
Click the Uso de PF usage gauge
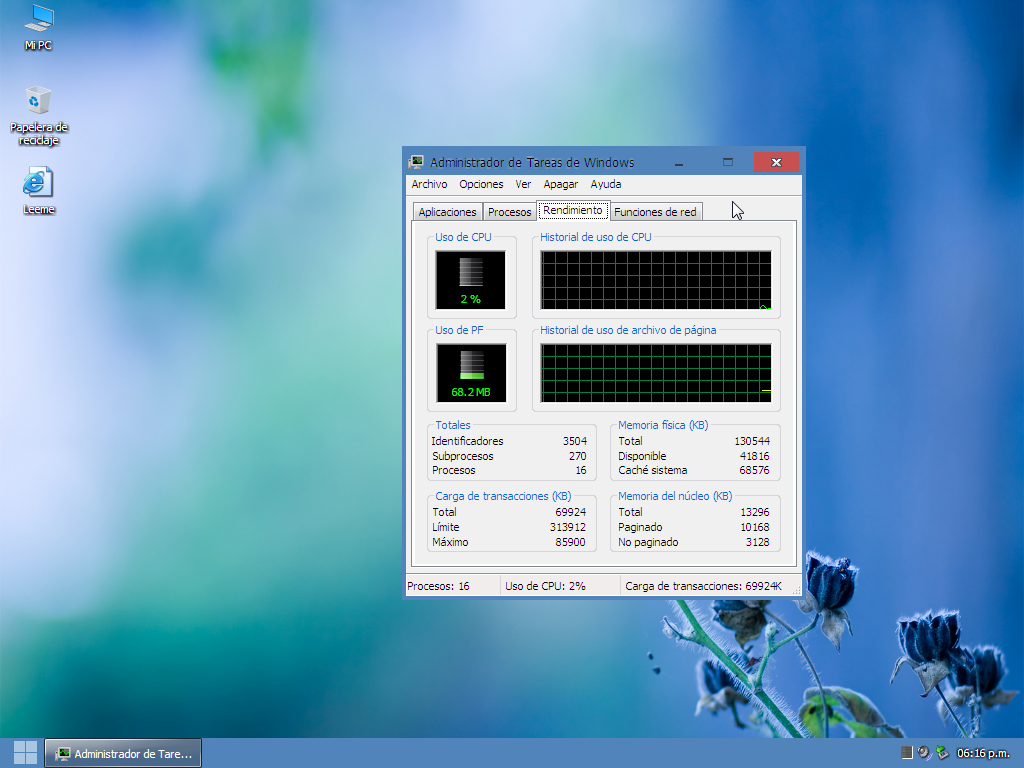coord(471,371)
